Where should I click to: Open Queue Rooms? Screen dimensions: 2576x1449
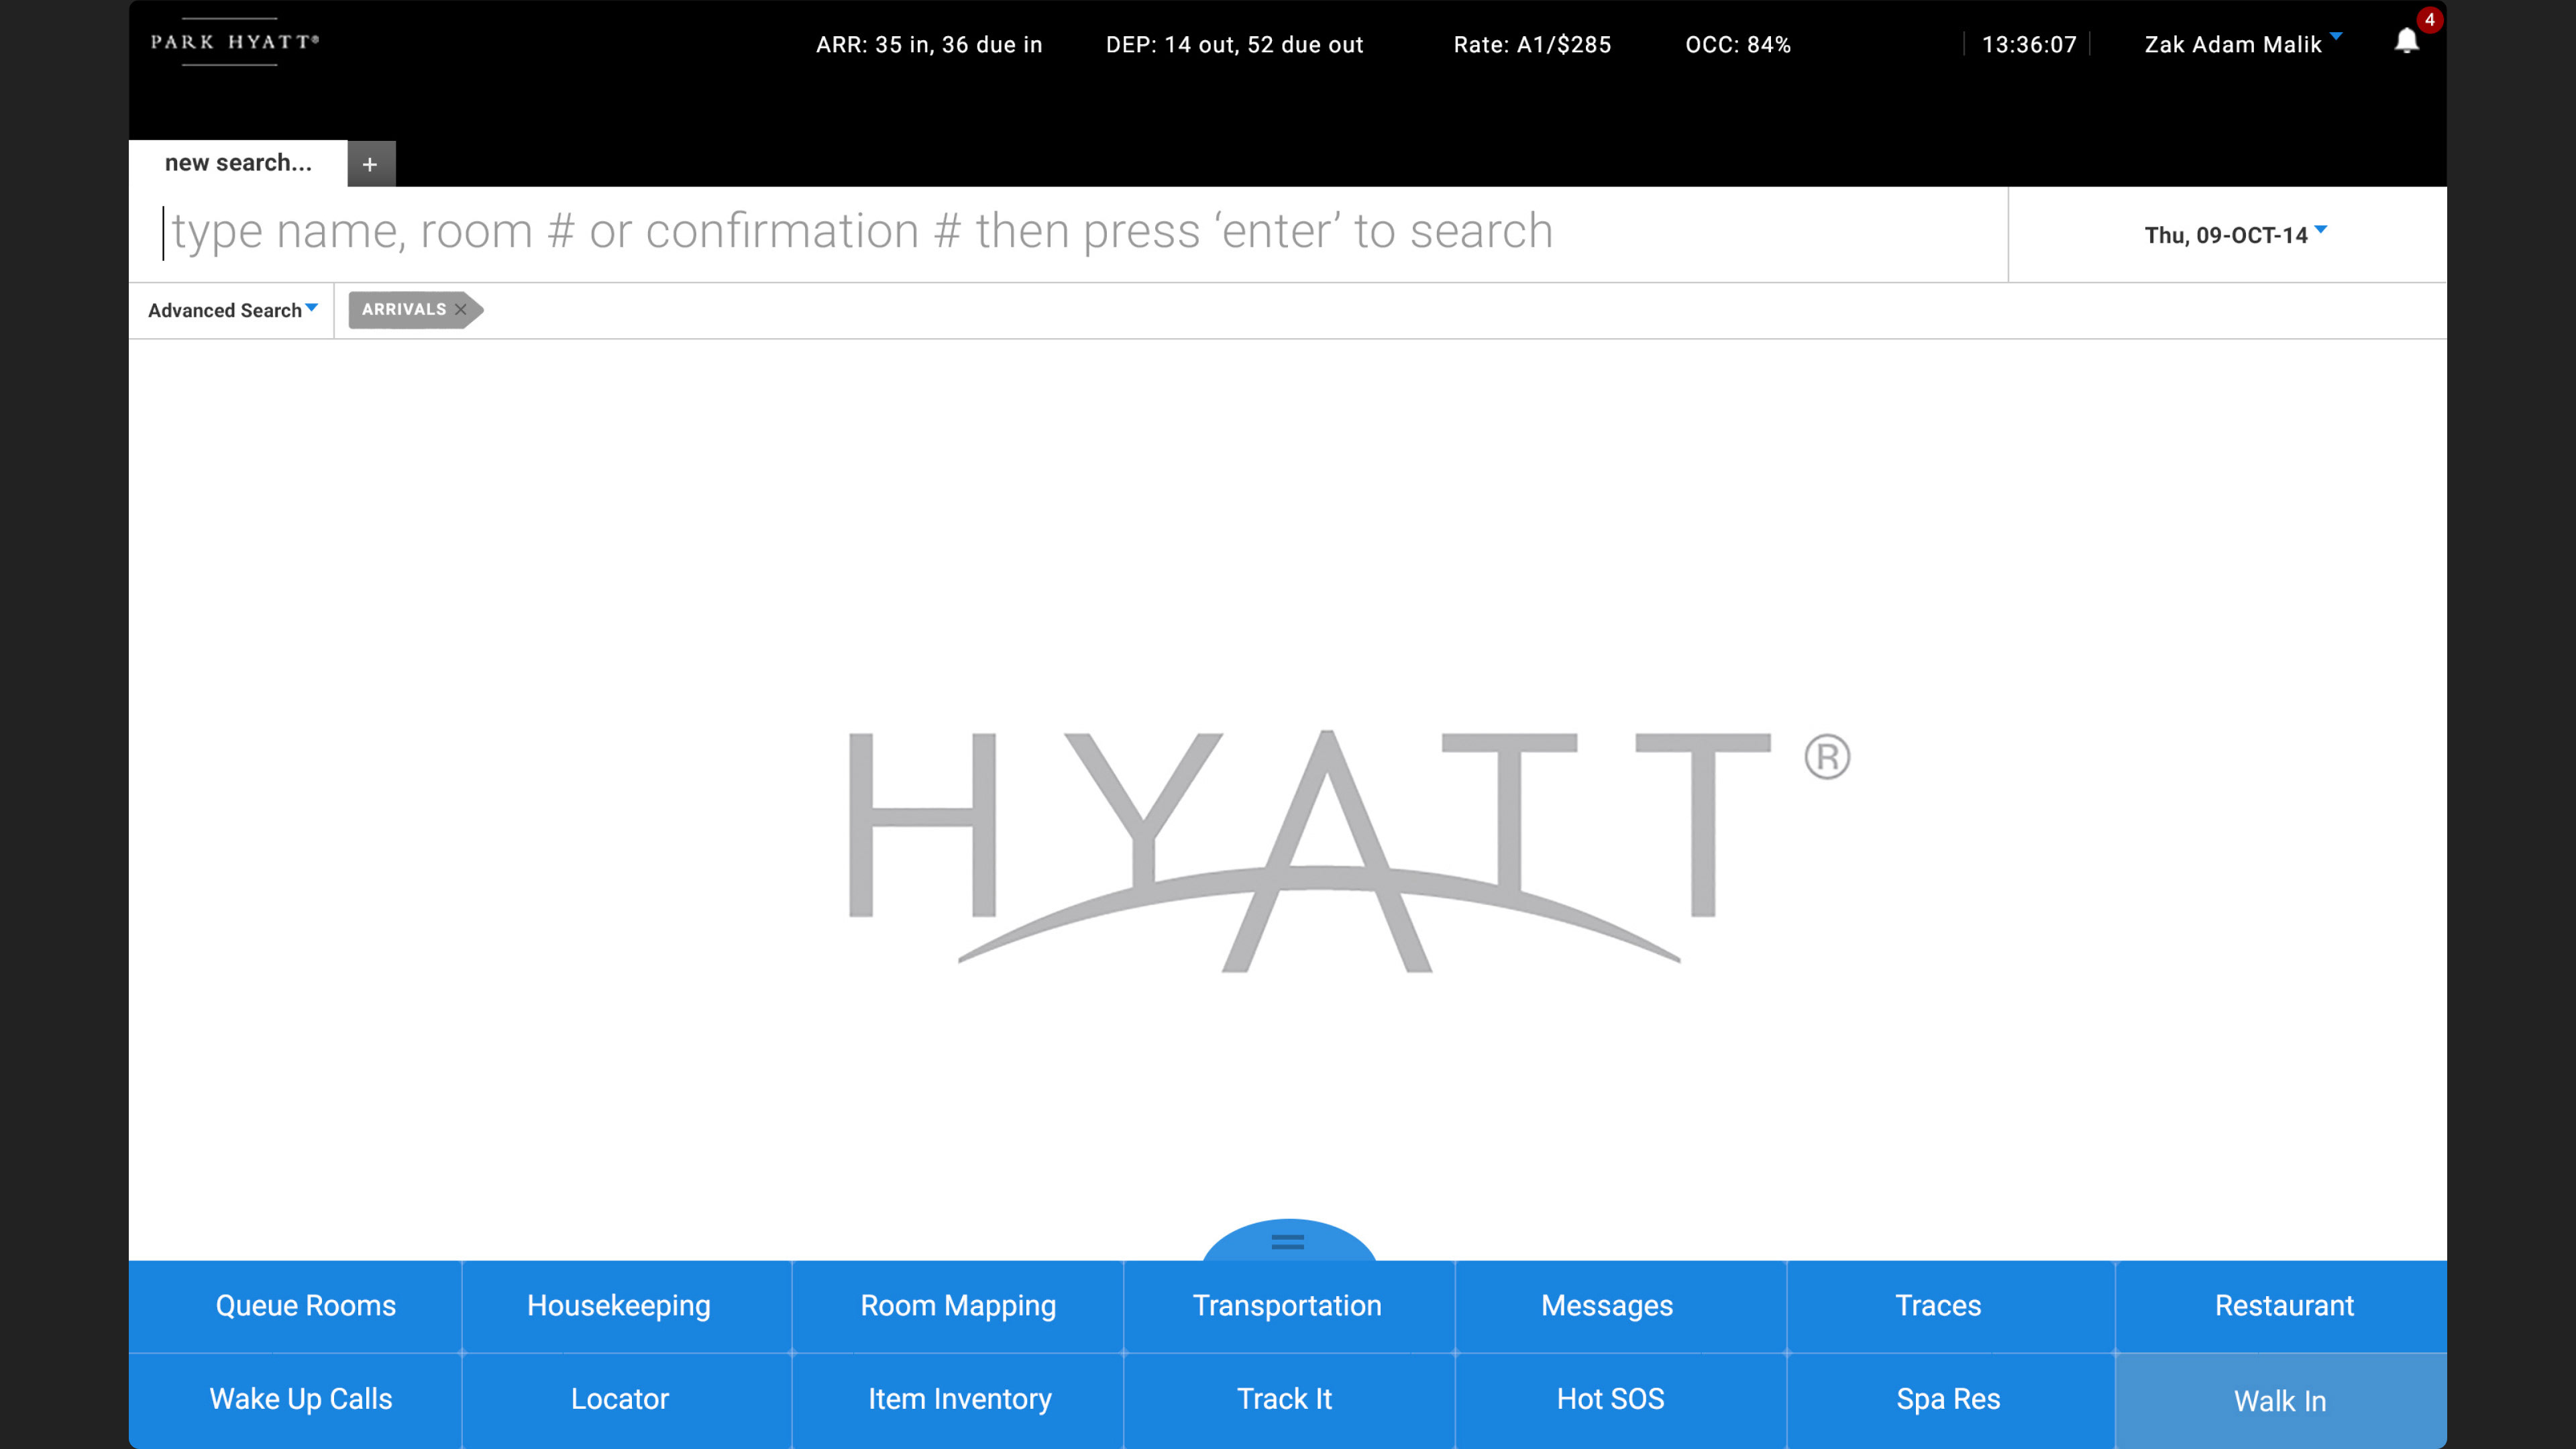[295, 1306]
